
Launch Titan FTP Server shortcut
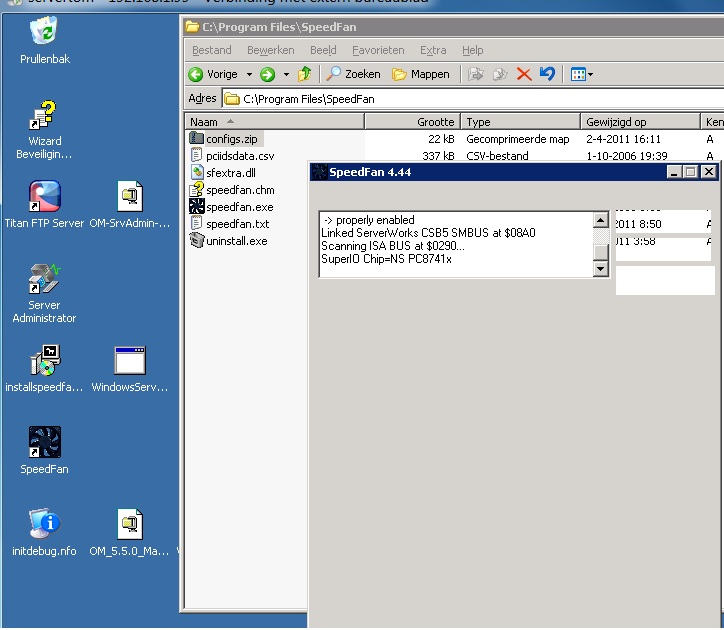point(44,205)
